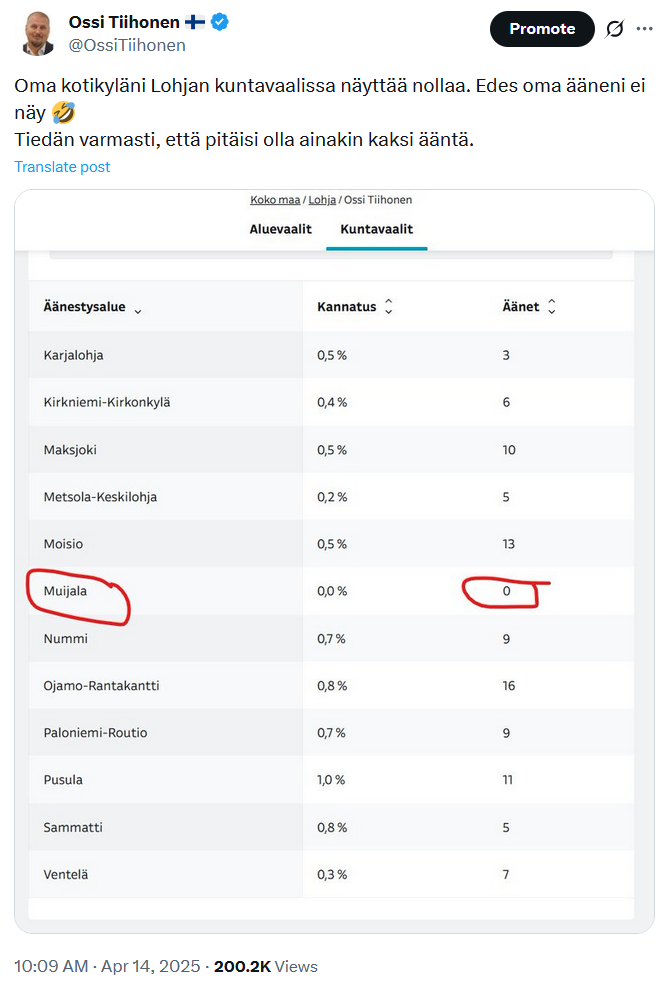Open Ossi Tiihonen's profile avatar
672x991 pixels.
[38, 33]
